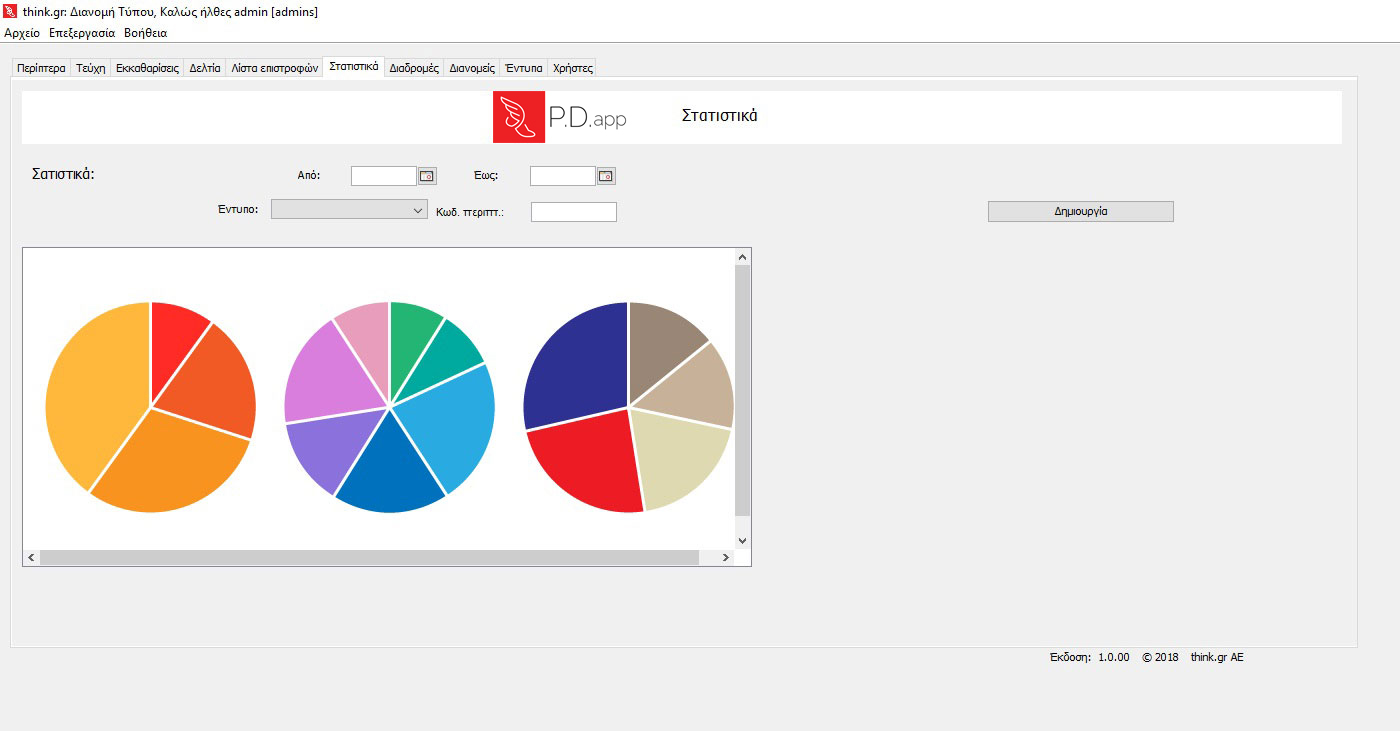Open the calendar picker for Έως date
Screen dimensions: 1400x731
pyautogui.click(x=606, y=176)
